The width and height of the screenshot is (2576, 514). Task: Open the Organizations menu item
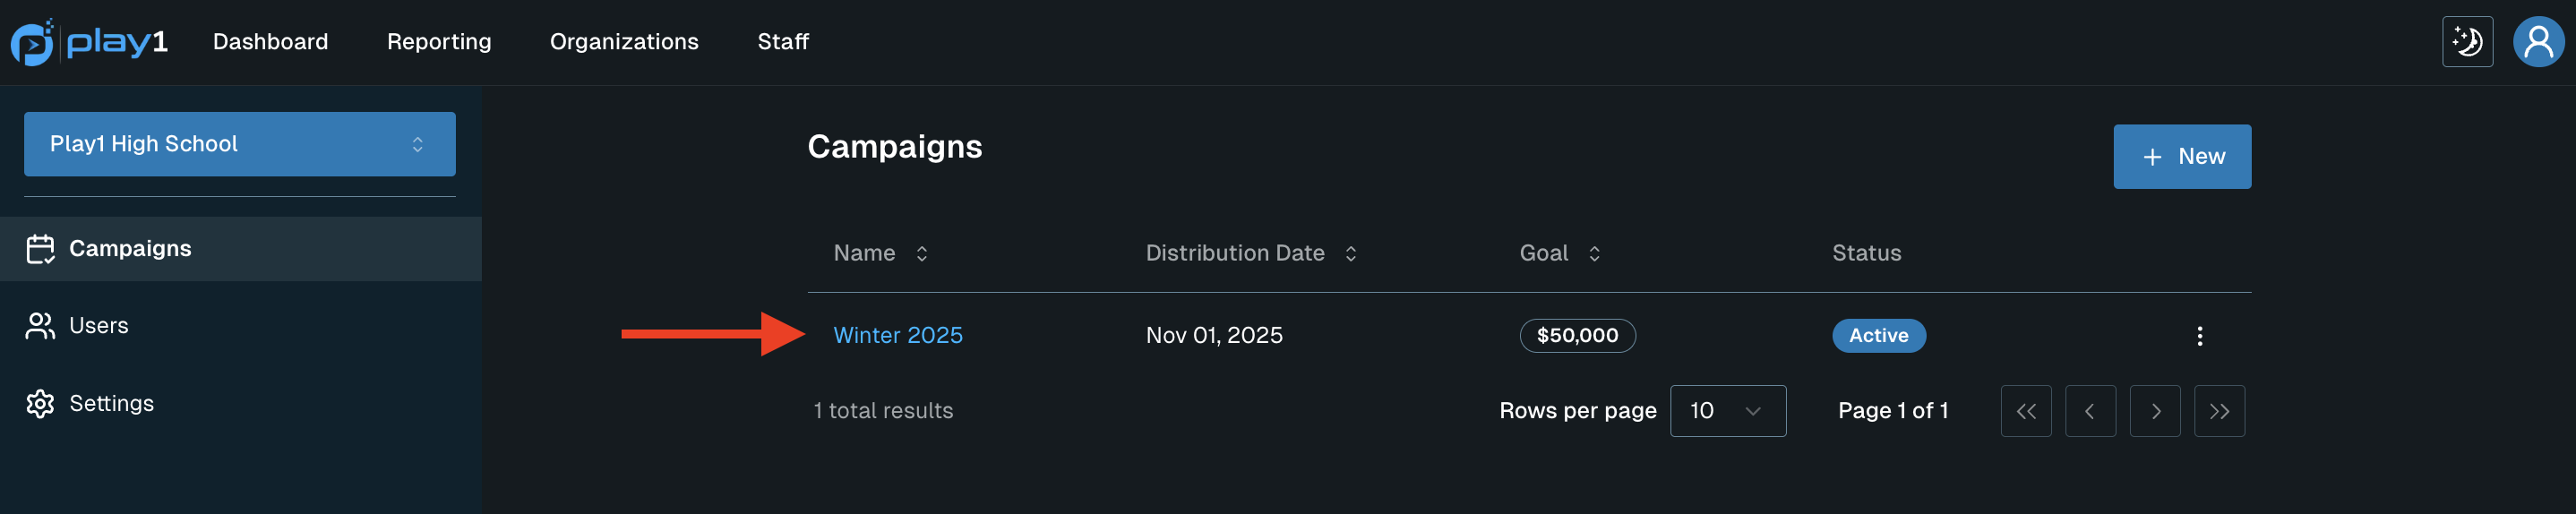(624, 42)
